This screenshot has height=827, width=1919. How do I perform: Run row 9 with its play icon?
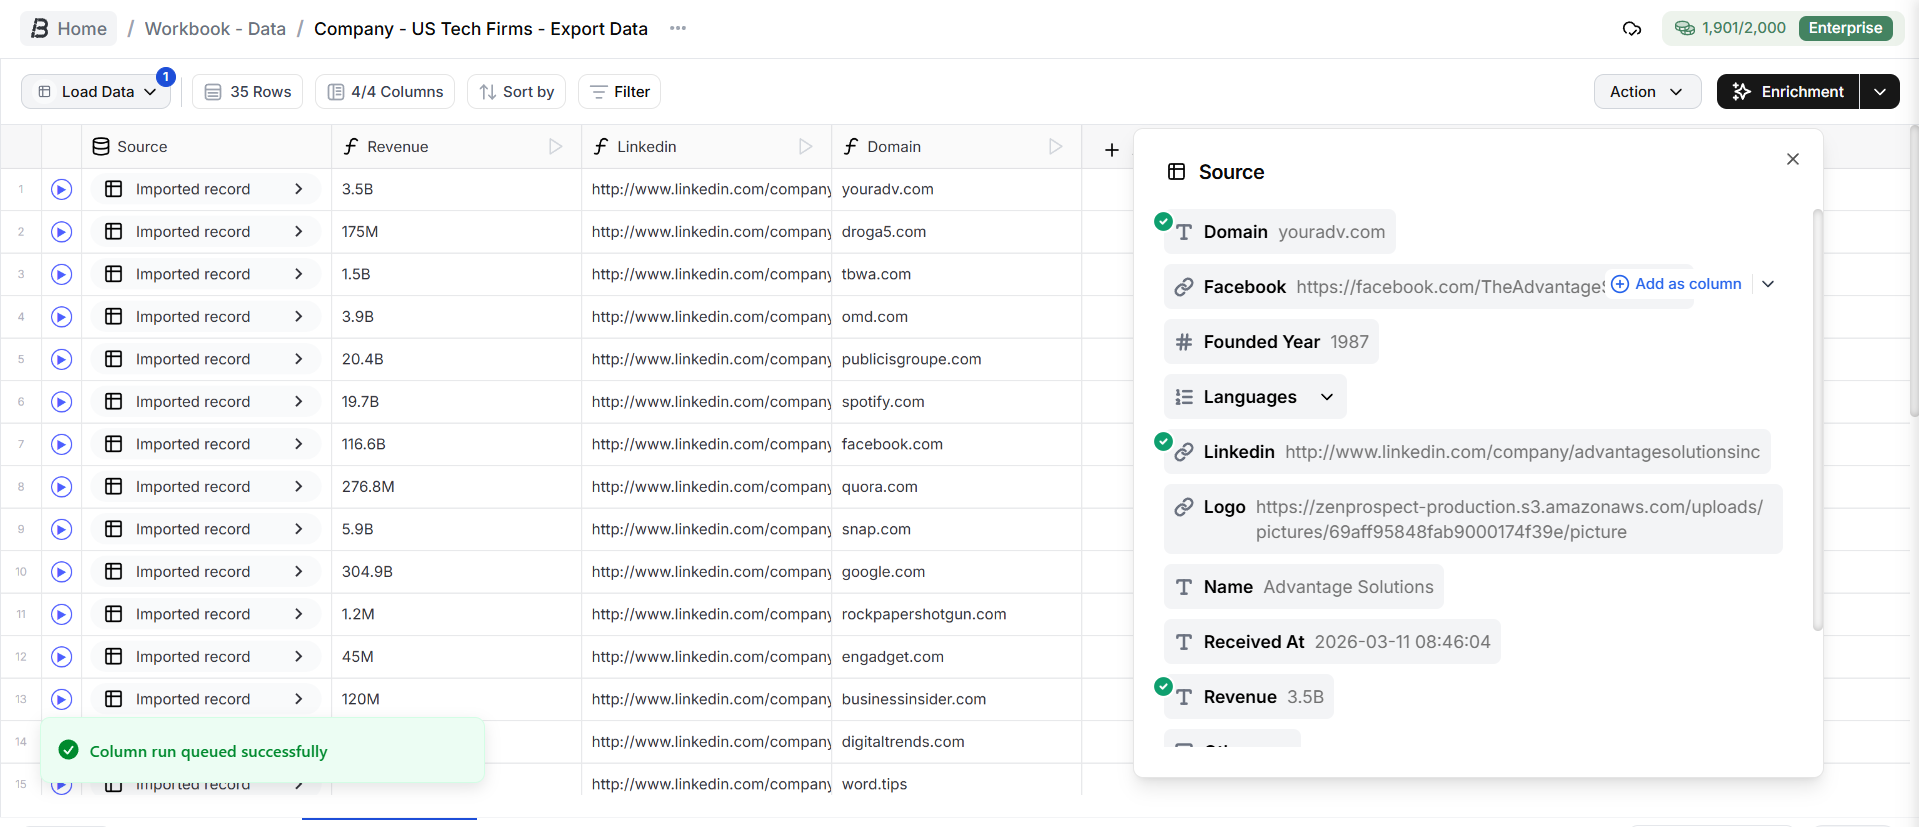point(61,529)
